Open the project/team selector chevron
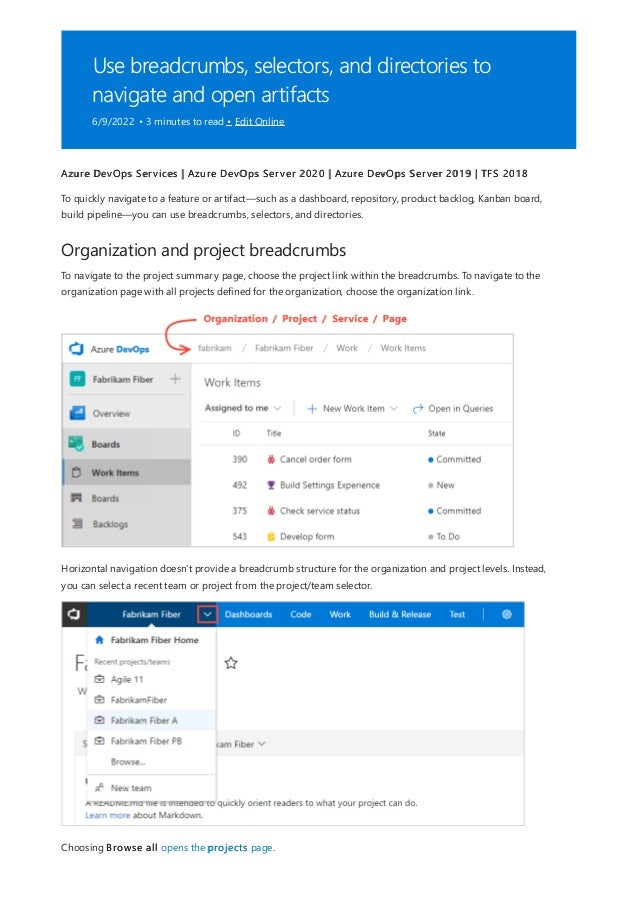 click(x=207, y=614)
